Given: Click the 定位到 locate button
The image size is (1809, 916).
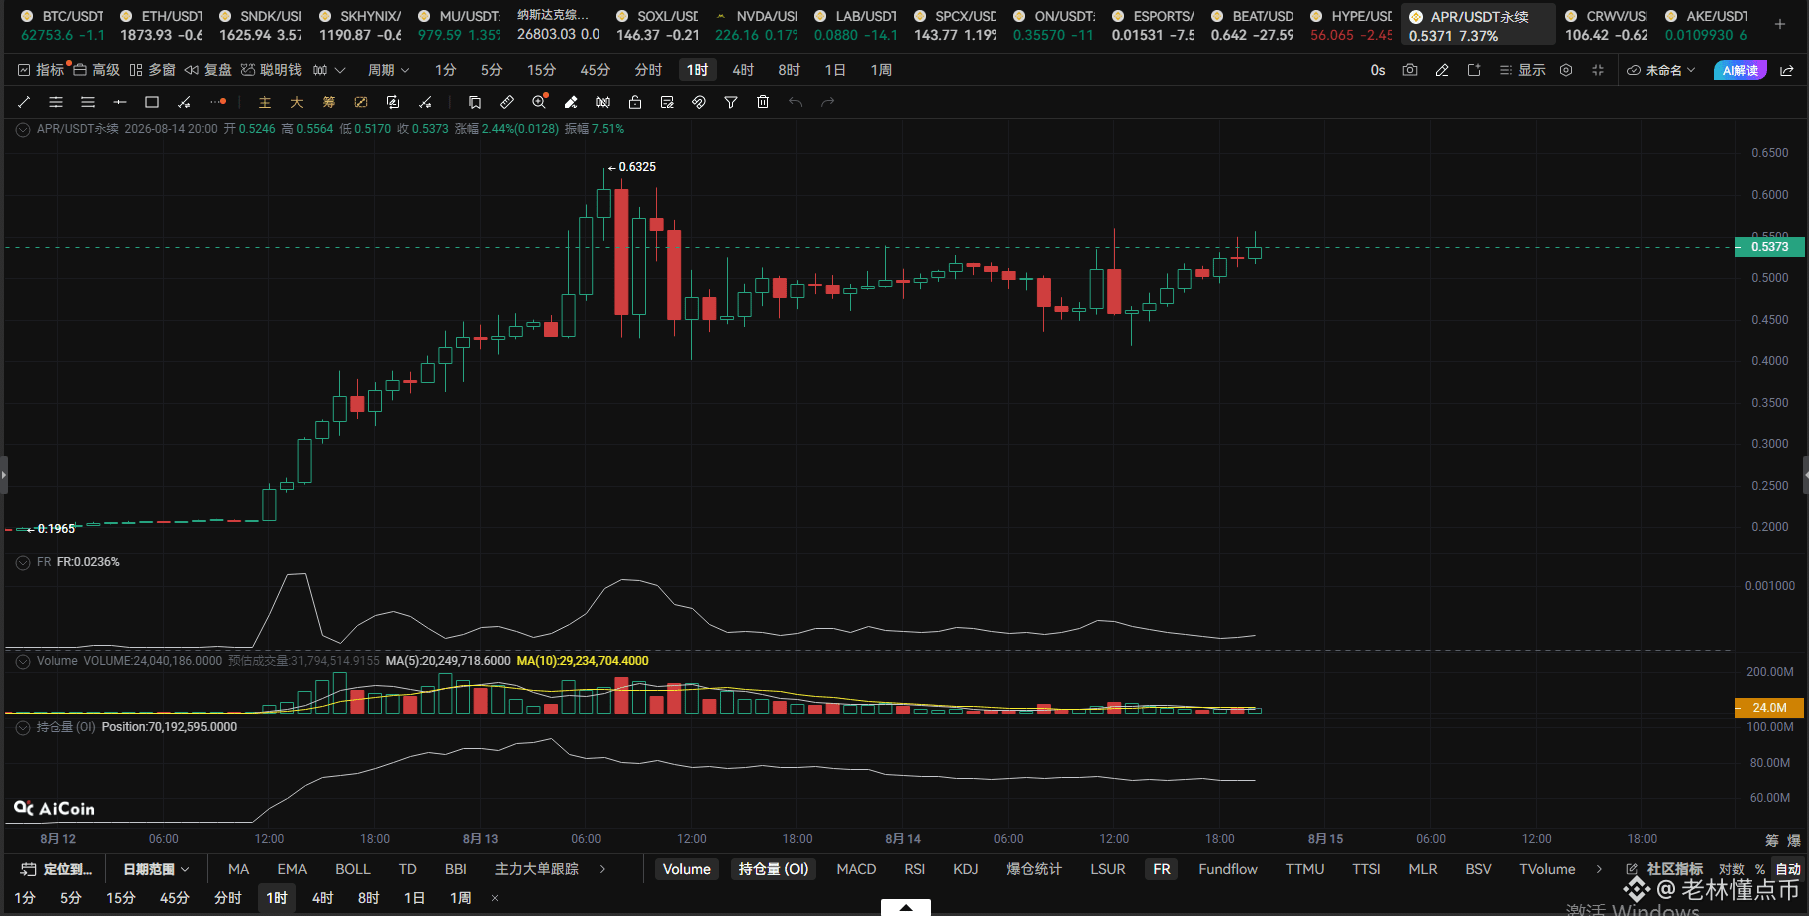Looking at the screenshot, I should coord(57,869).
